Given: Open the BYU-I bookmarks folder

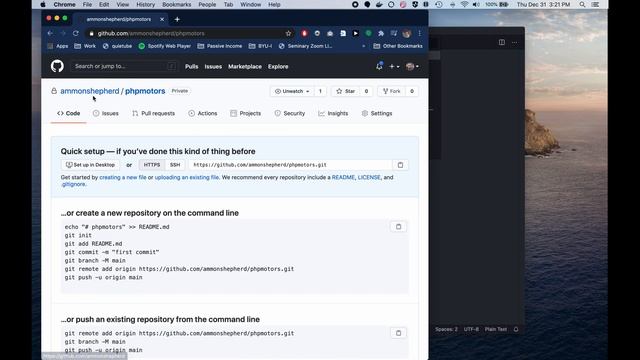Looking at the screenshot, I should click(260, 46).
